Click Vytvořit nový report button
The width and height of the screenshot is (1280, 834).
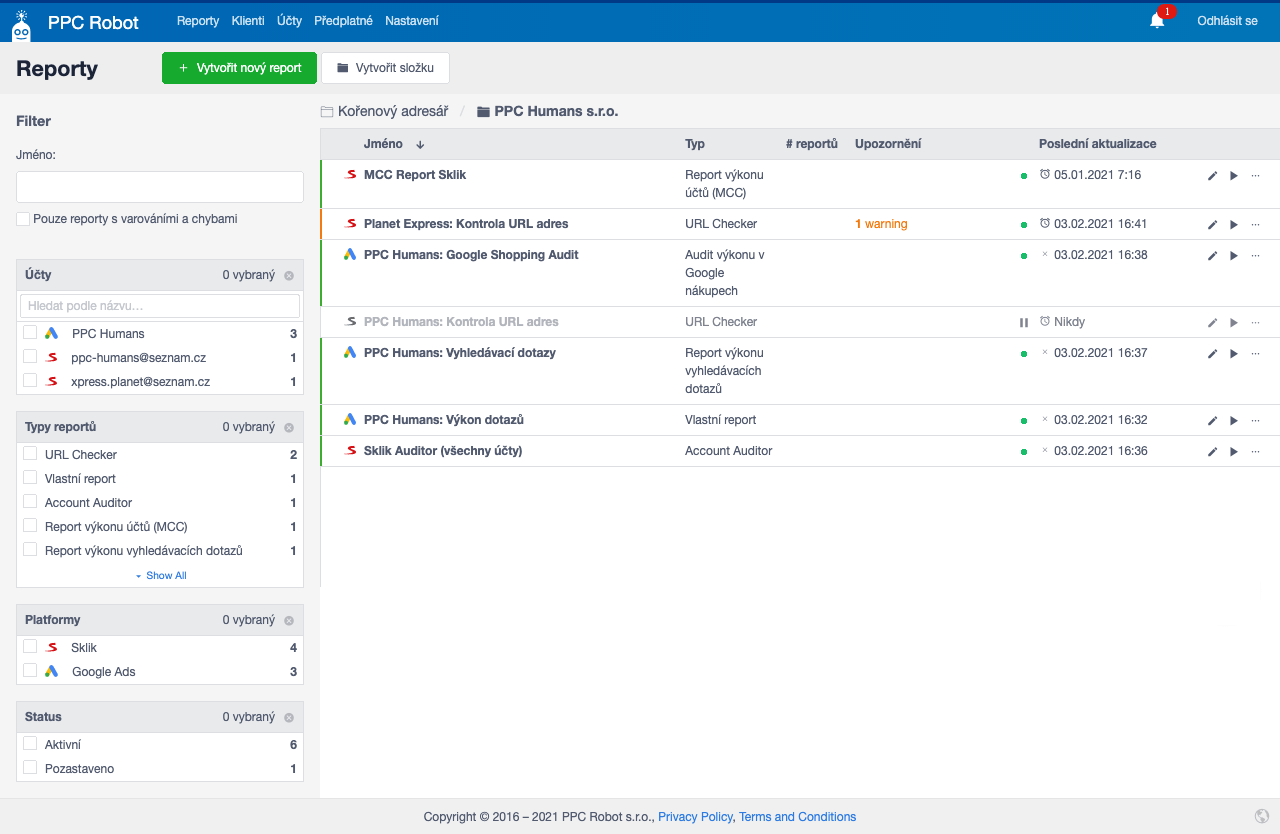click(x=239, y=68)
